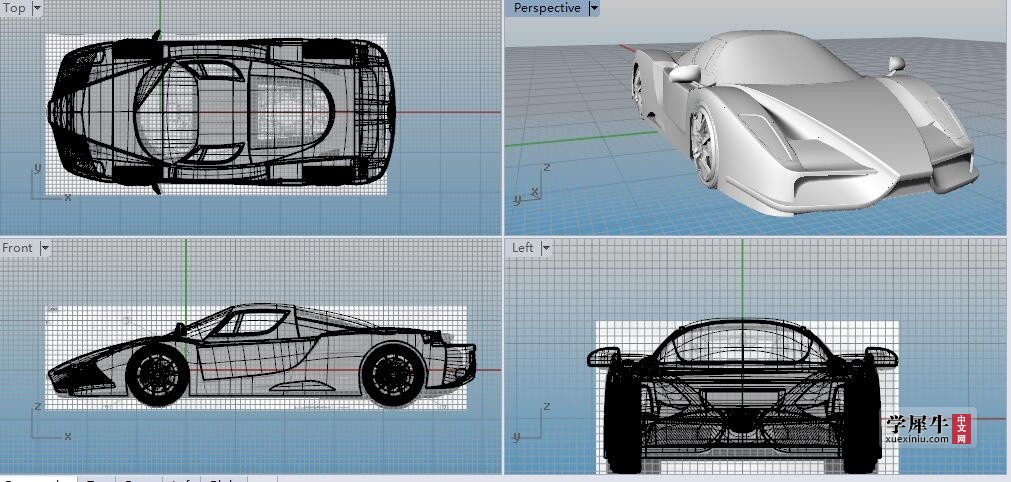Open the Perspective viewport dropdown arrow
The width and height of the screenshot is (1011, 482).
[x=594, y=8]
